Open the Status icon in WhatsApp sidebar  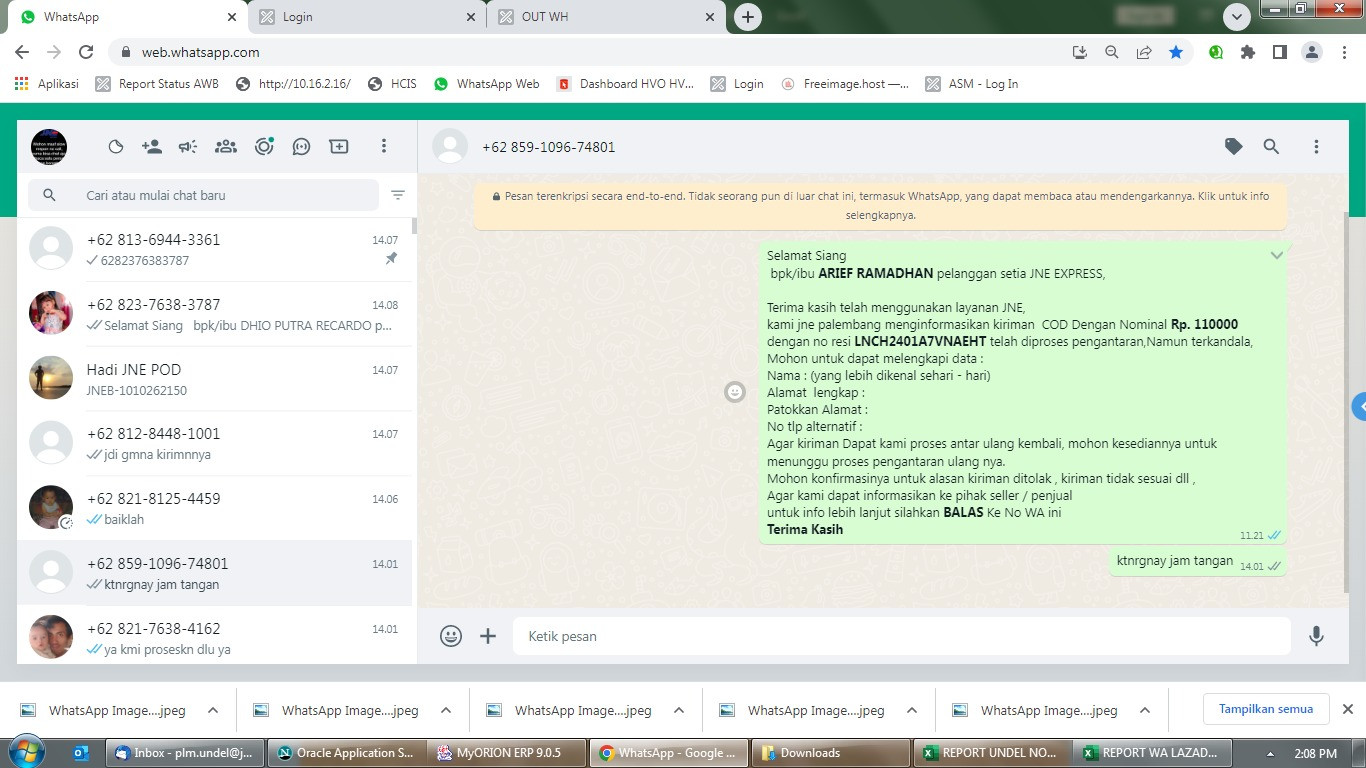pos(116,147)
